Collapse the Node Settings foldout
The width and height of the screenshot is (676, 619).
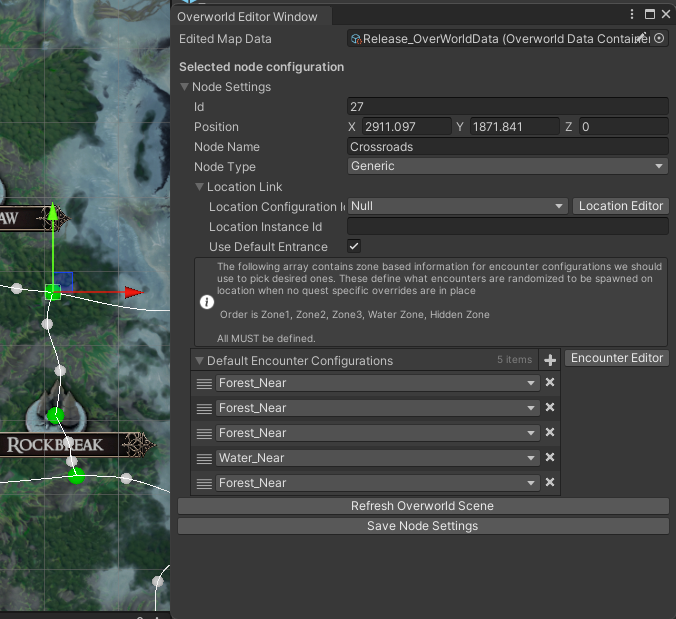185,87
